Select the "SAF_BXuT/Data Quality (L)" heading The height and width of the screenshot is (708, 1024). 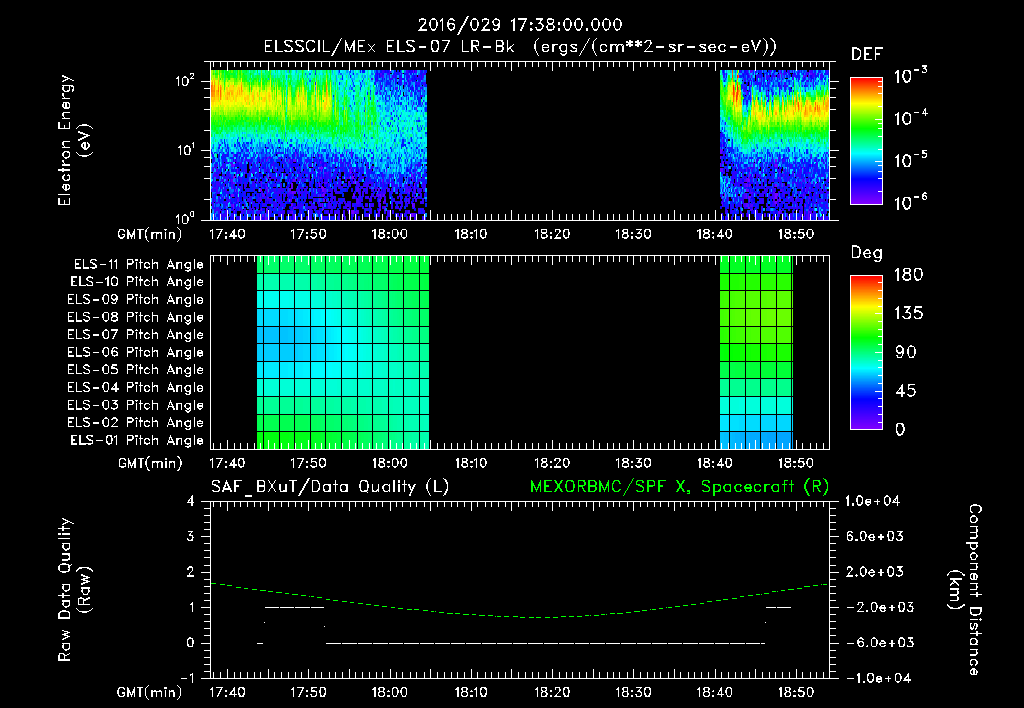(330, 487)
